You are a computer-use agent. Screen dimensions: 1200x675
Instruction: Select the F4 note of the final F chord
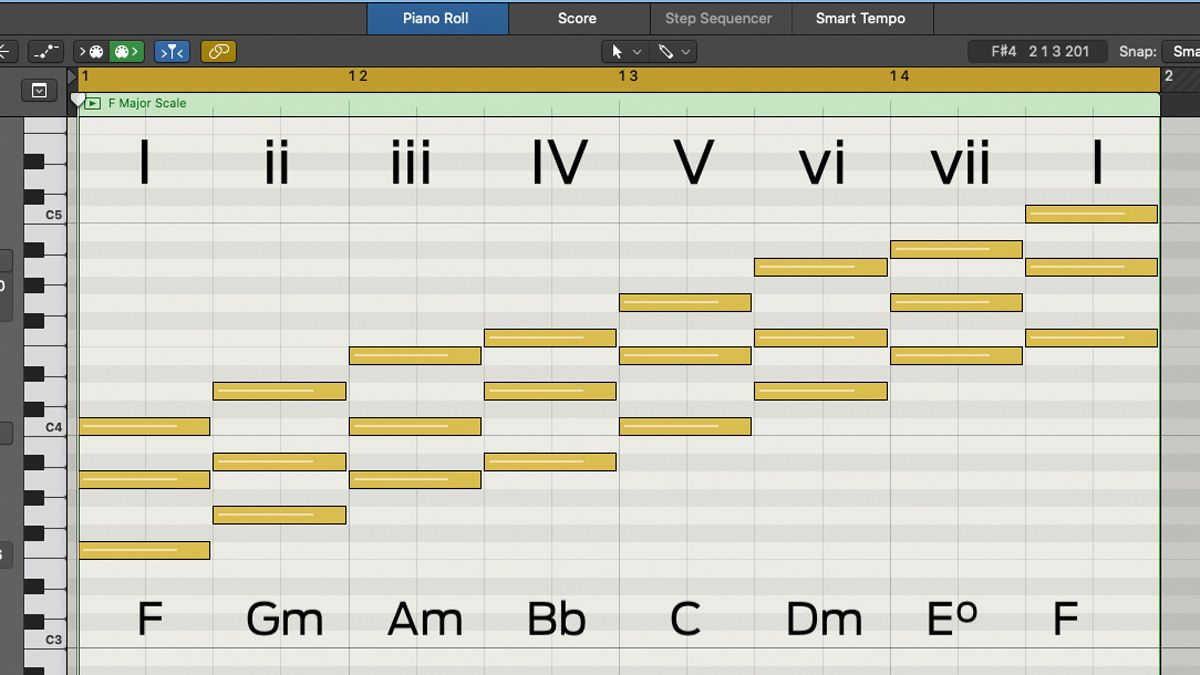1091,338
